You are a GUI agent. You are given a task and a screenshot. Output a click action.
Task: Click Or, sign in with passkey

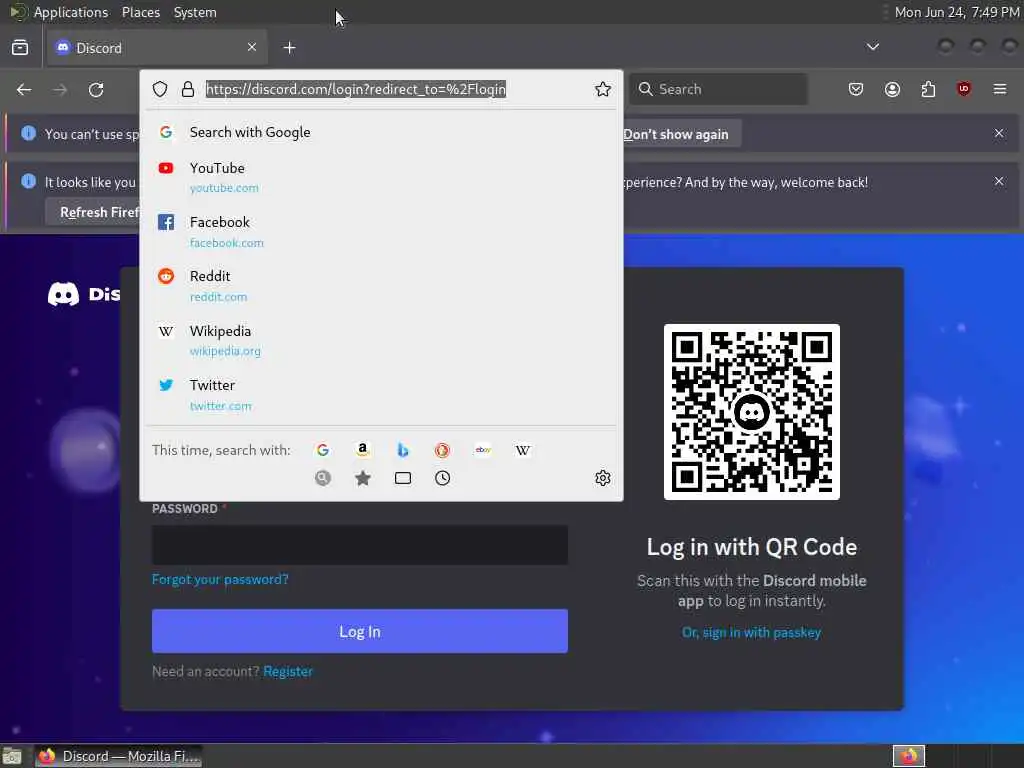pyautogui.click(x=751, y=632)
